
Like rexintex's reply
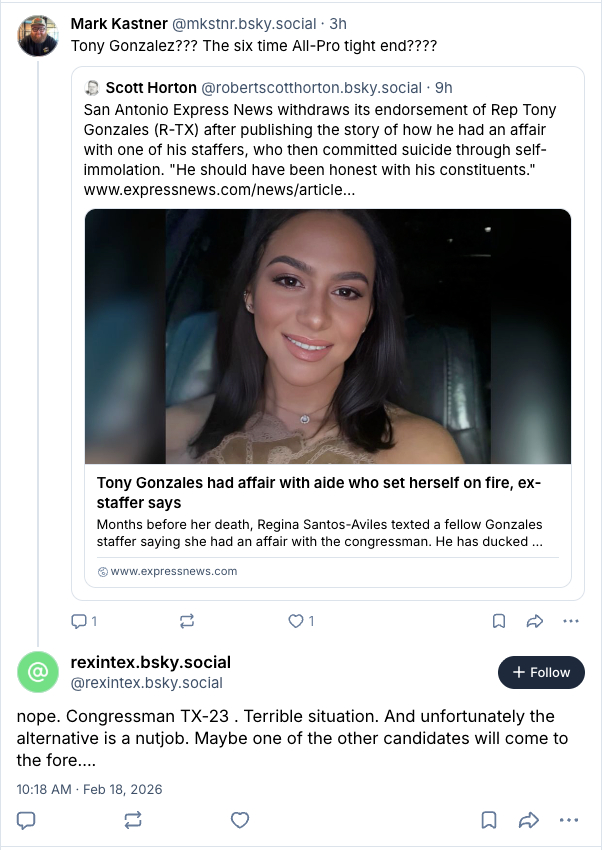click(240, 820)
